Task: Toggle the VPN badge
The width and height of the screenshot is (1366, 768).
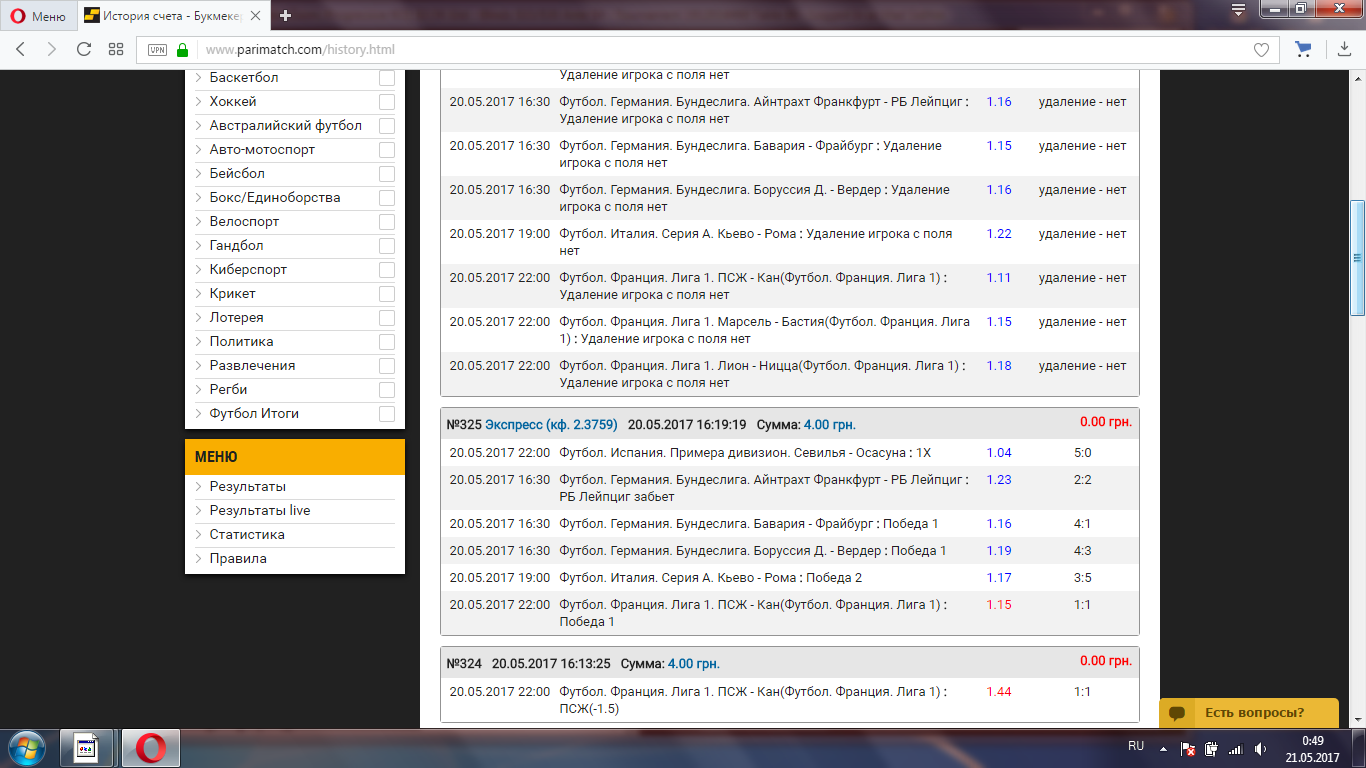Action: click(x=157, y=50)
